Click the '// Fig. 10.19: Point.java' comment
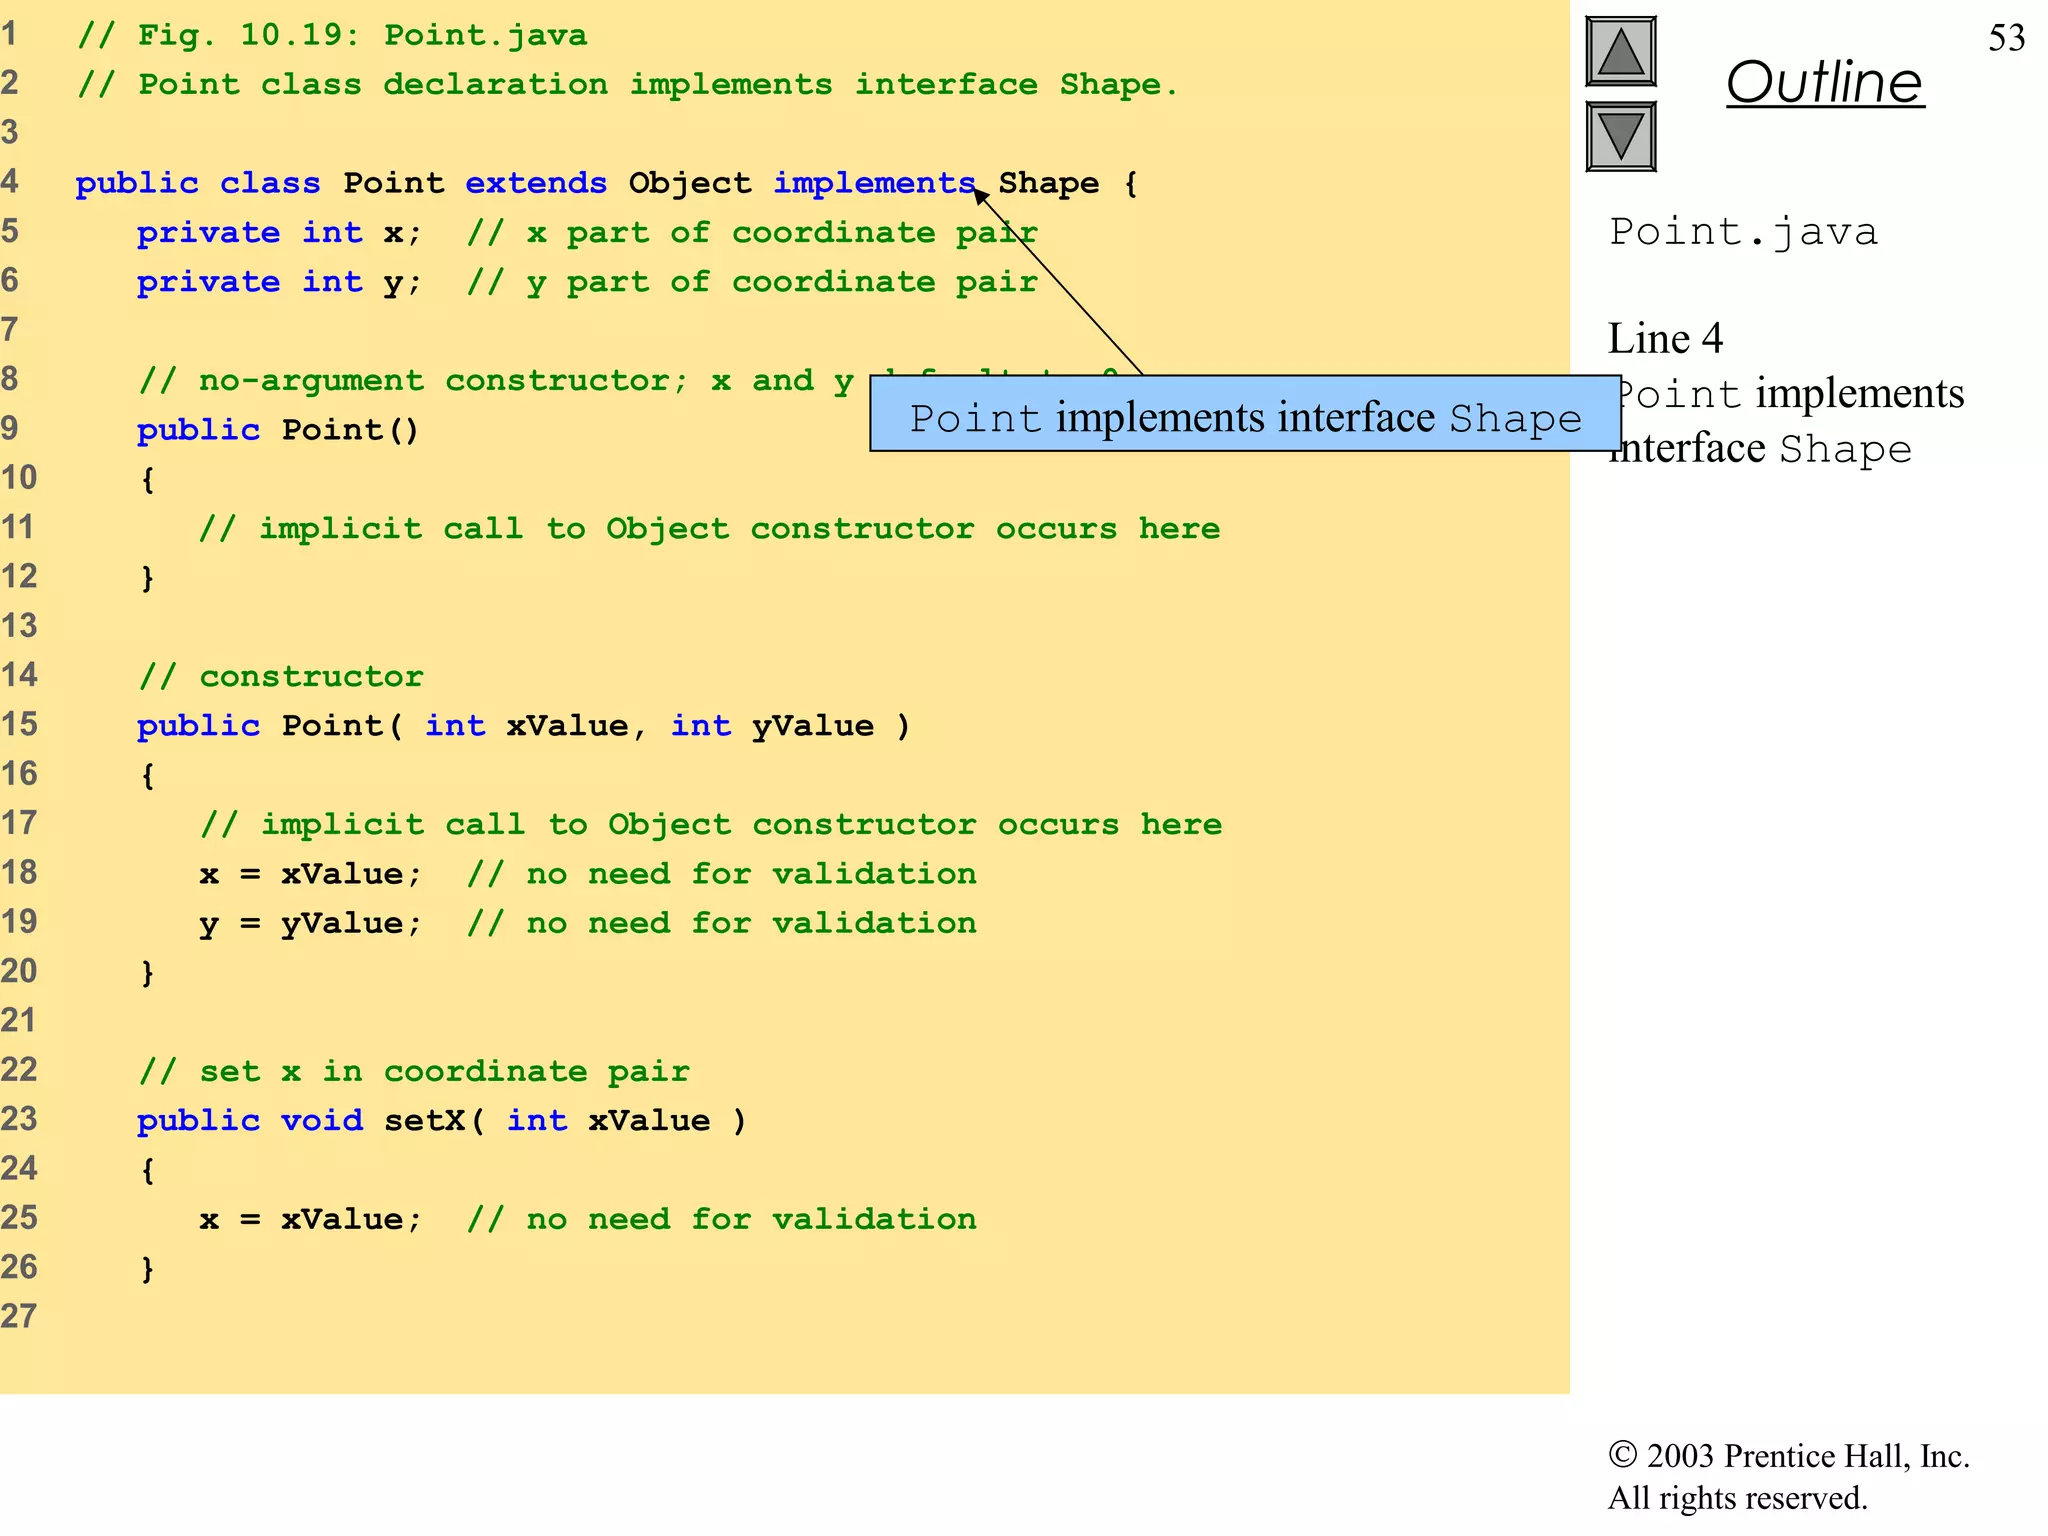 click(332, 35)
